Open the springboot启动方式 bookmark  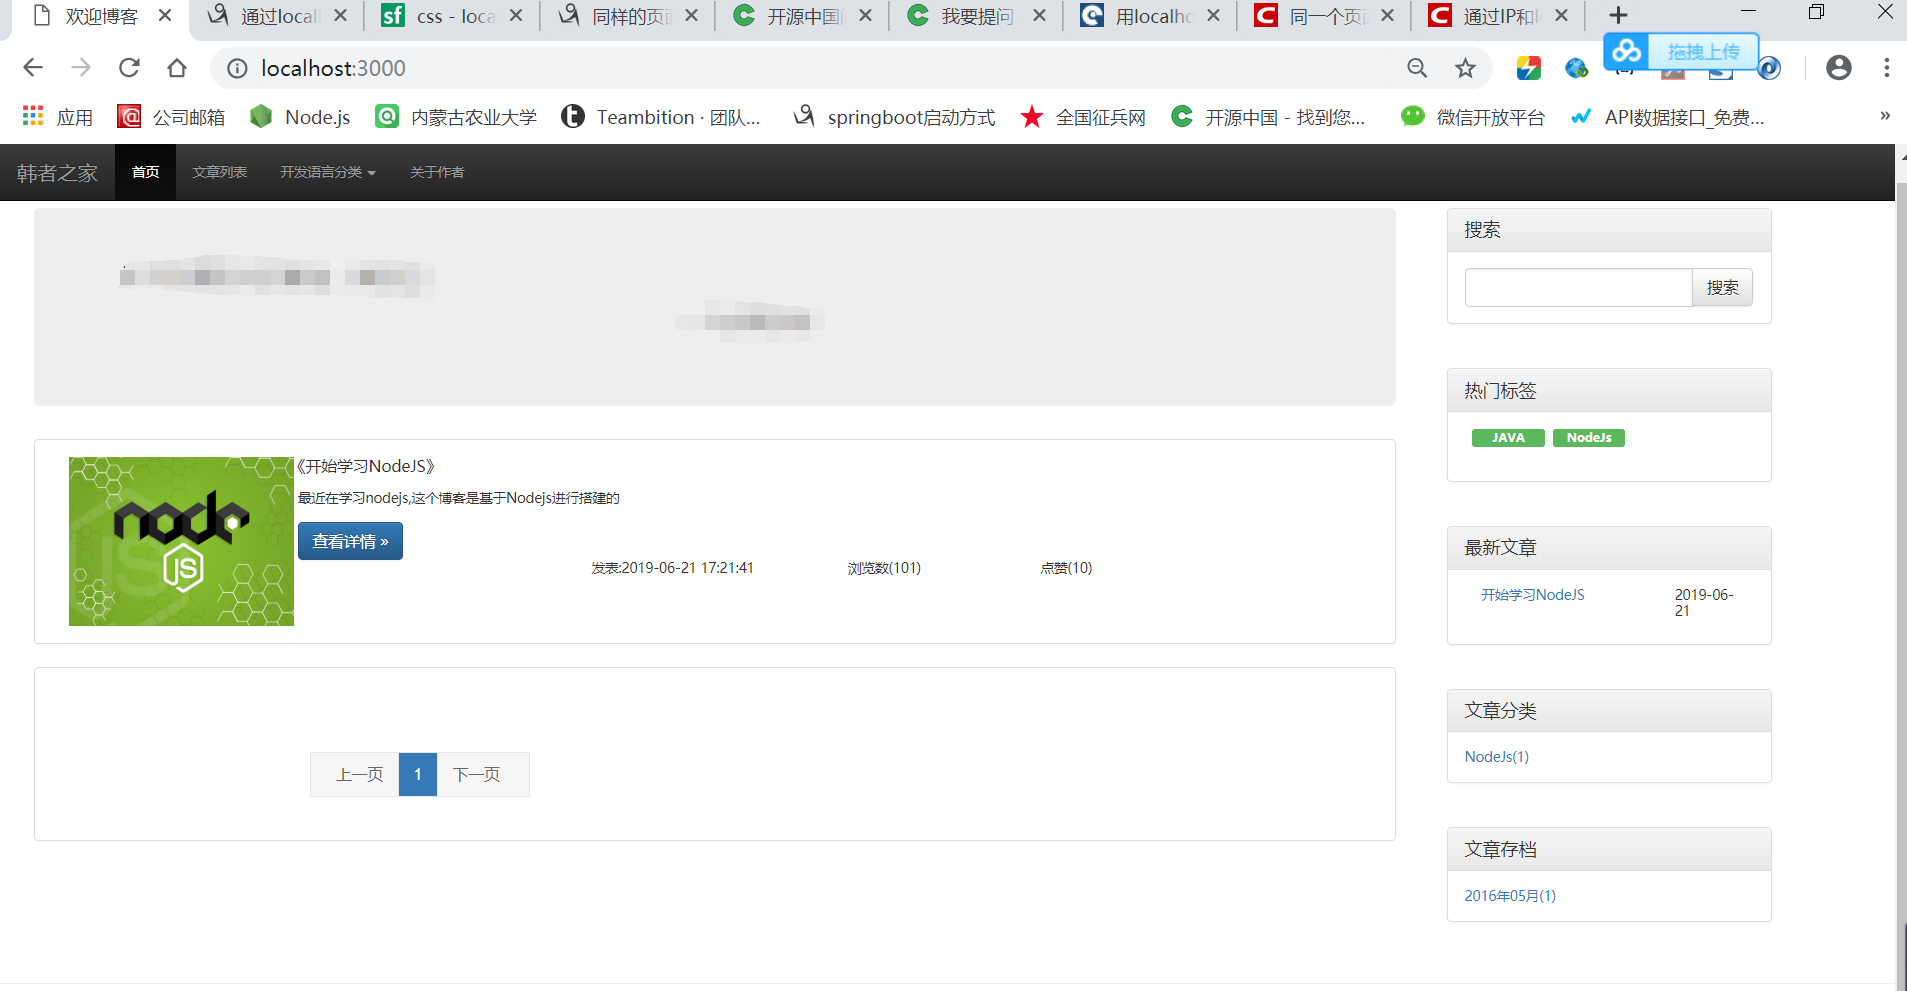pyautogui.click(x=894, y=117)
